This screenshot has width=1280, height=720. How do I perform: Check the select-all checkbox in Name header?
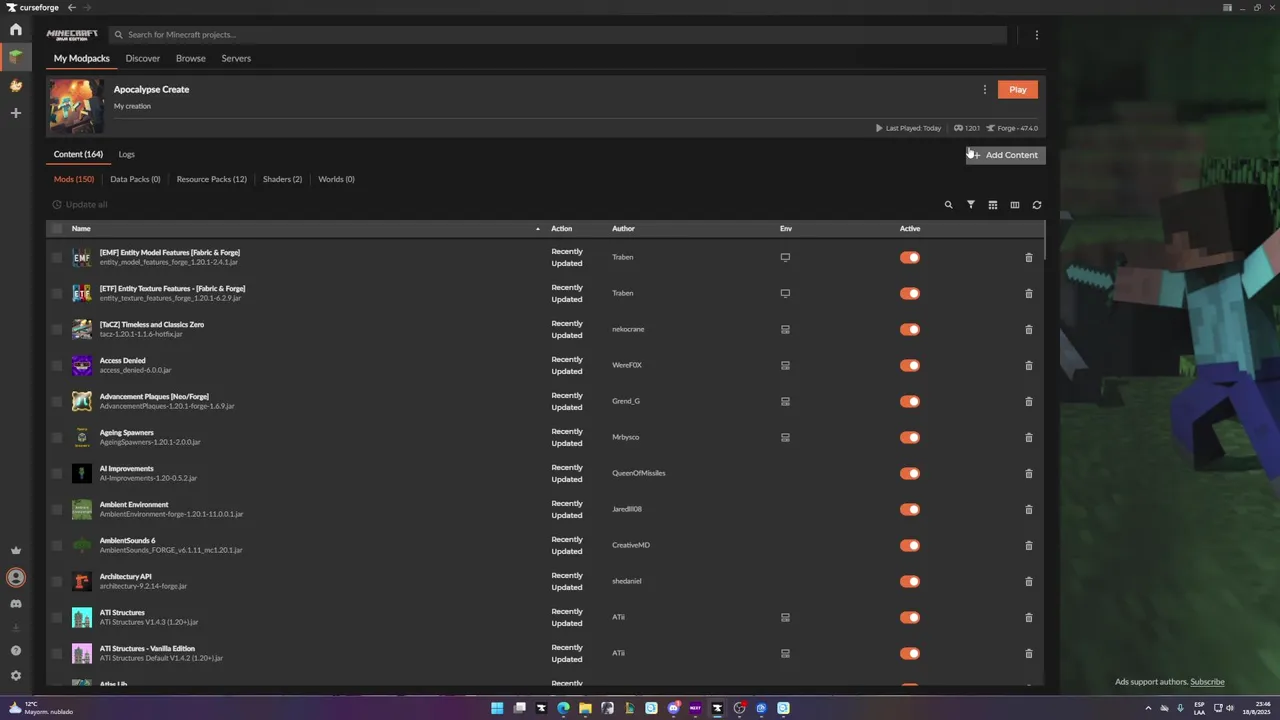point(57,228)
